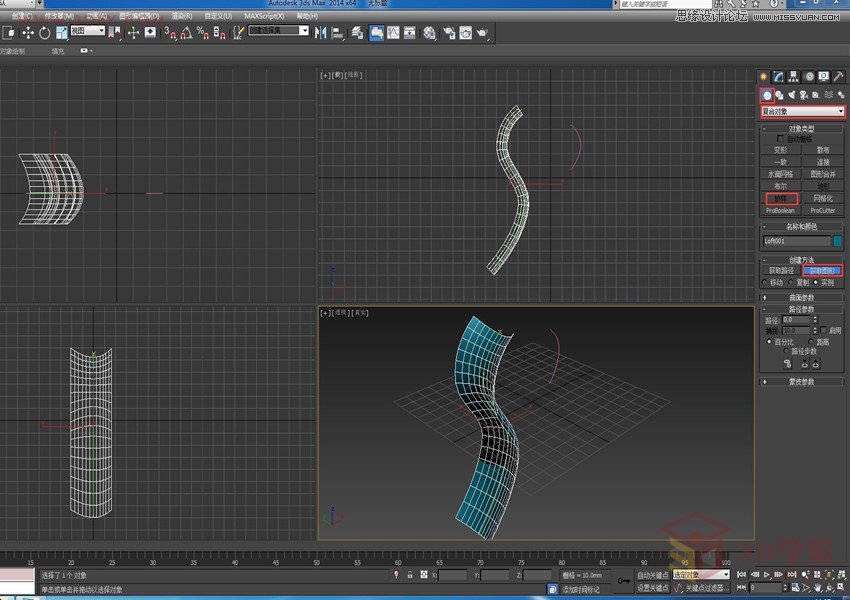Enable the 启用 checkbox in 路径参数
The image size is (850, 600).
coord(822,330)
